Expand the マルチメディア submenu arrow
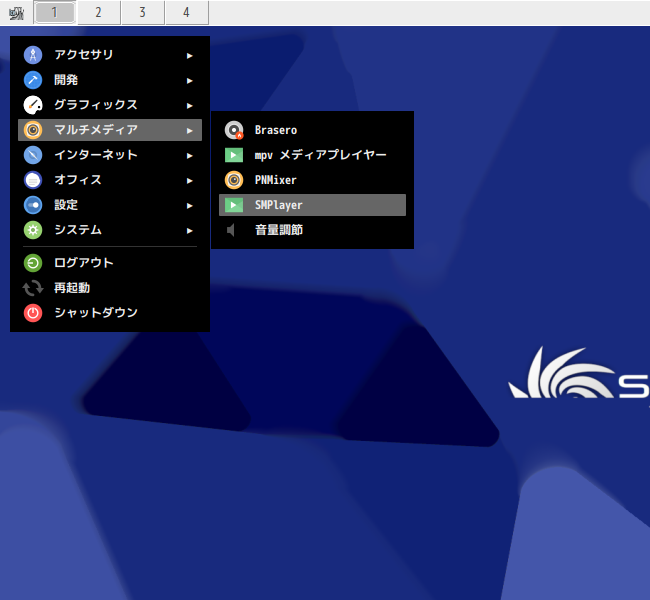The width and height of the screenshot is (650, 600). [189, 131]
